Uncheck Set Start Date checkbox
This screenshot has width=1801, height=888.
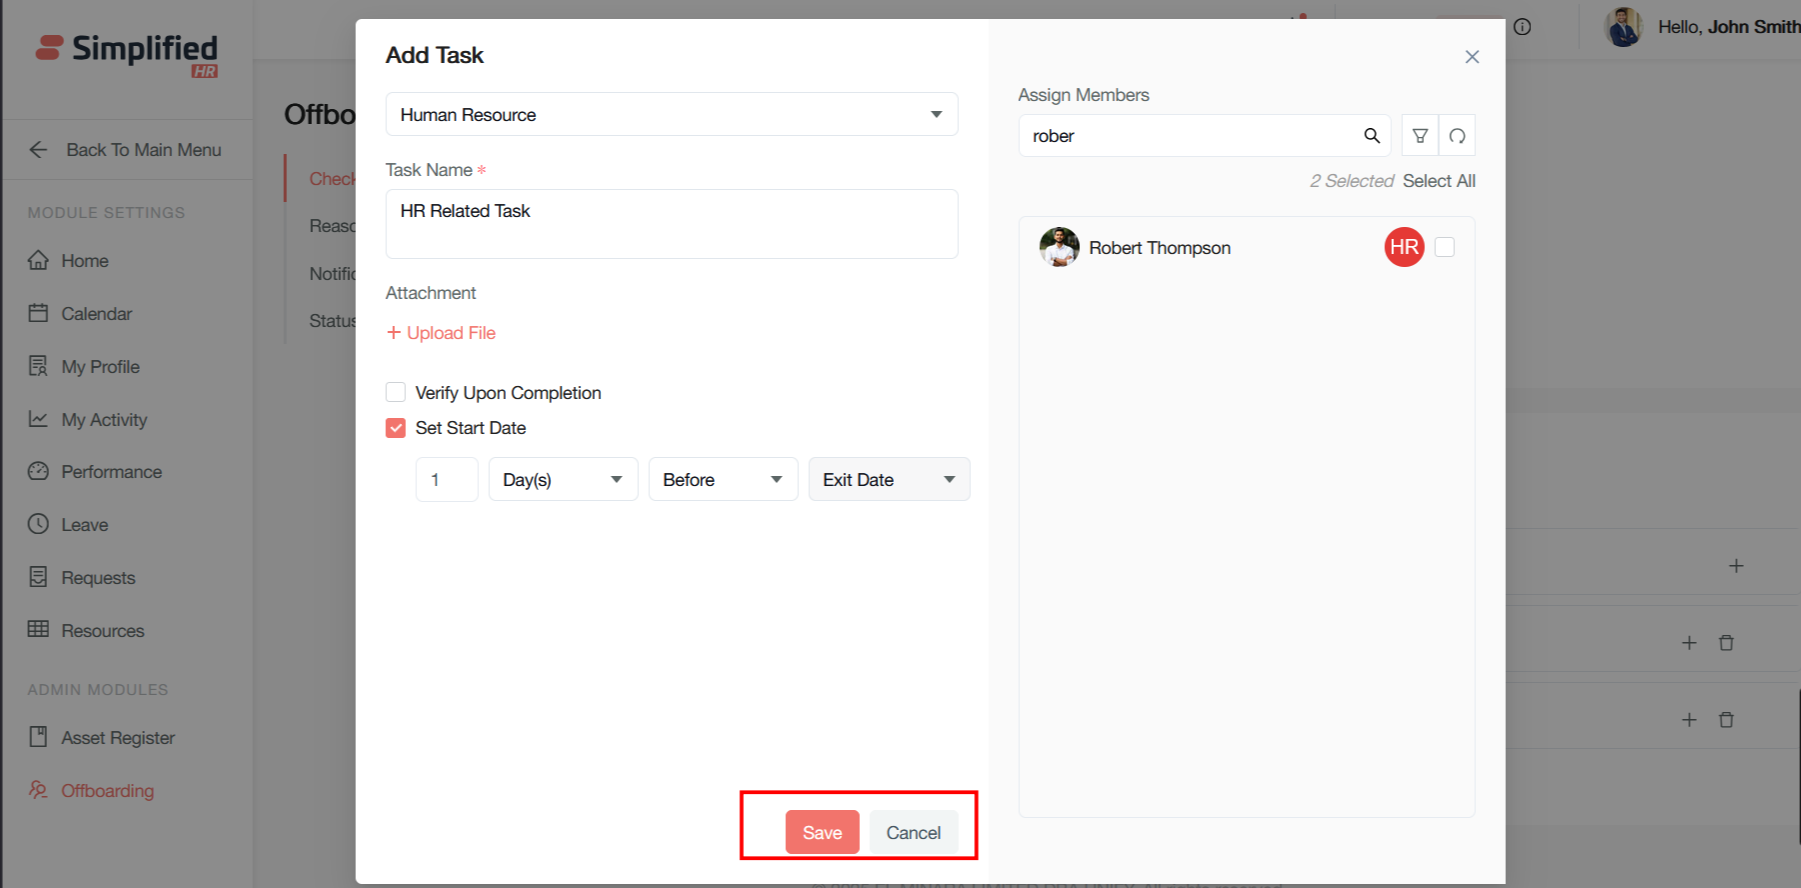click(x=396, y=428)
